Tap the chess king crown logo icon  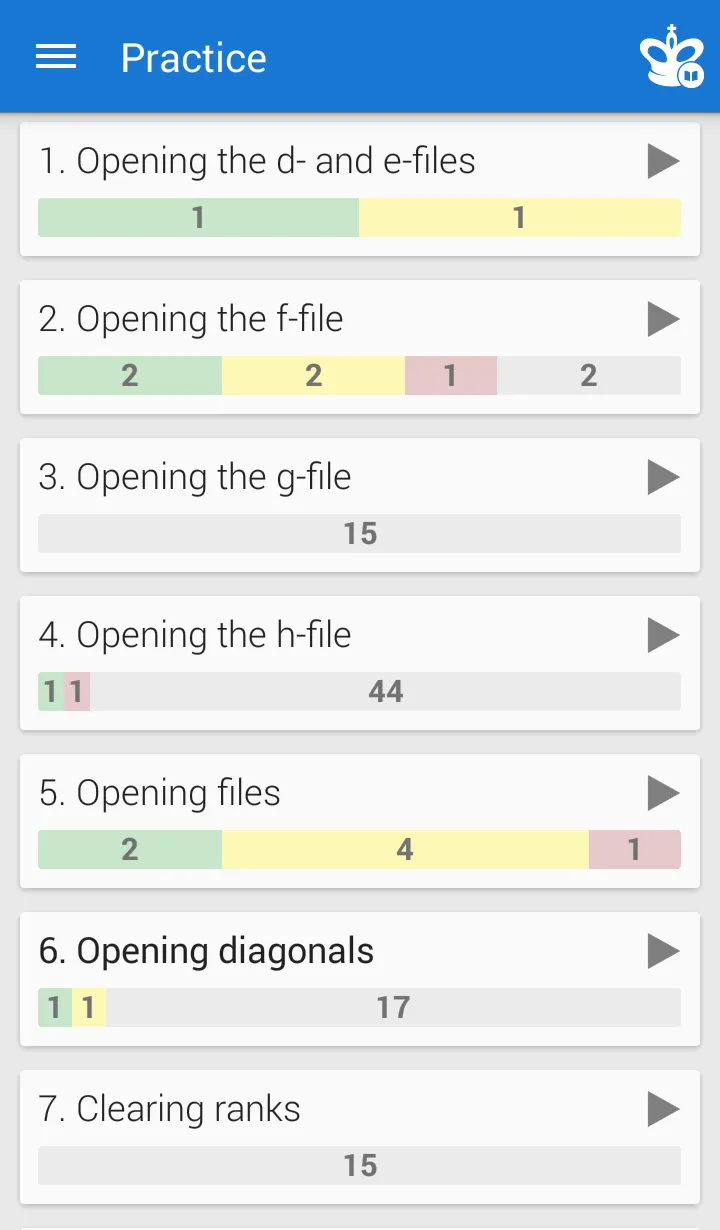673,58
